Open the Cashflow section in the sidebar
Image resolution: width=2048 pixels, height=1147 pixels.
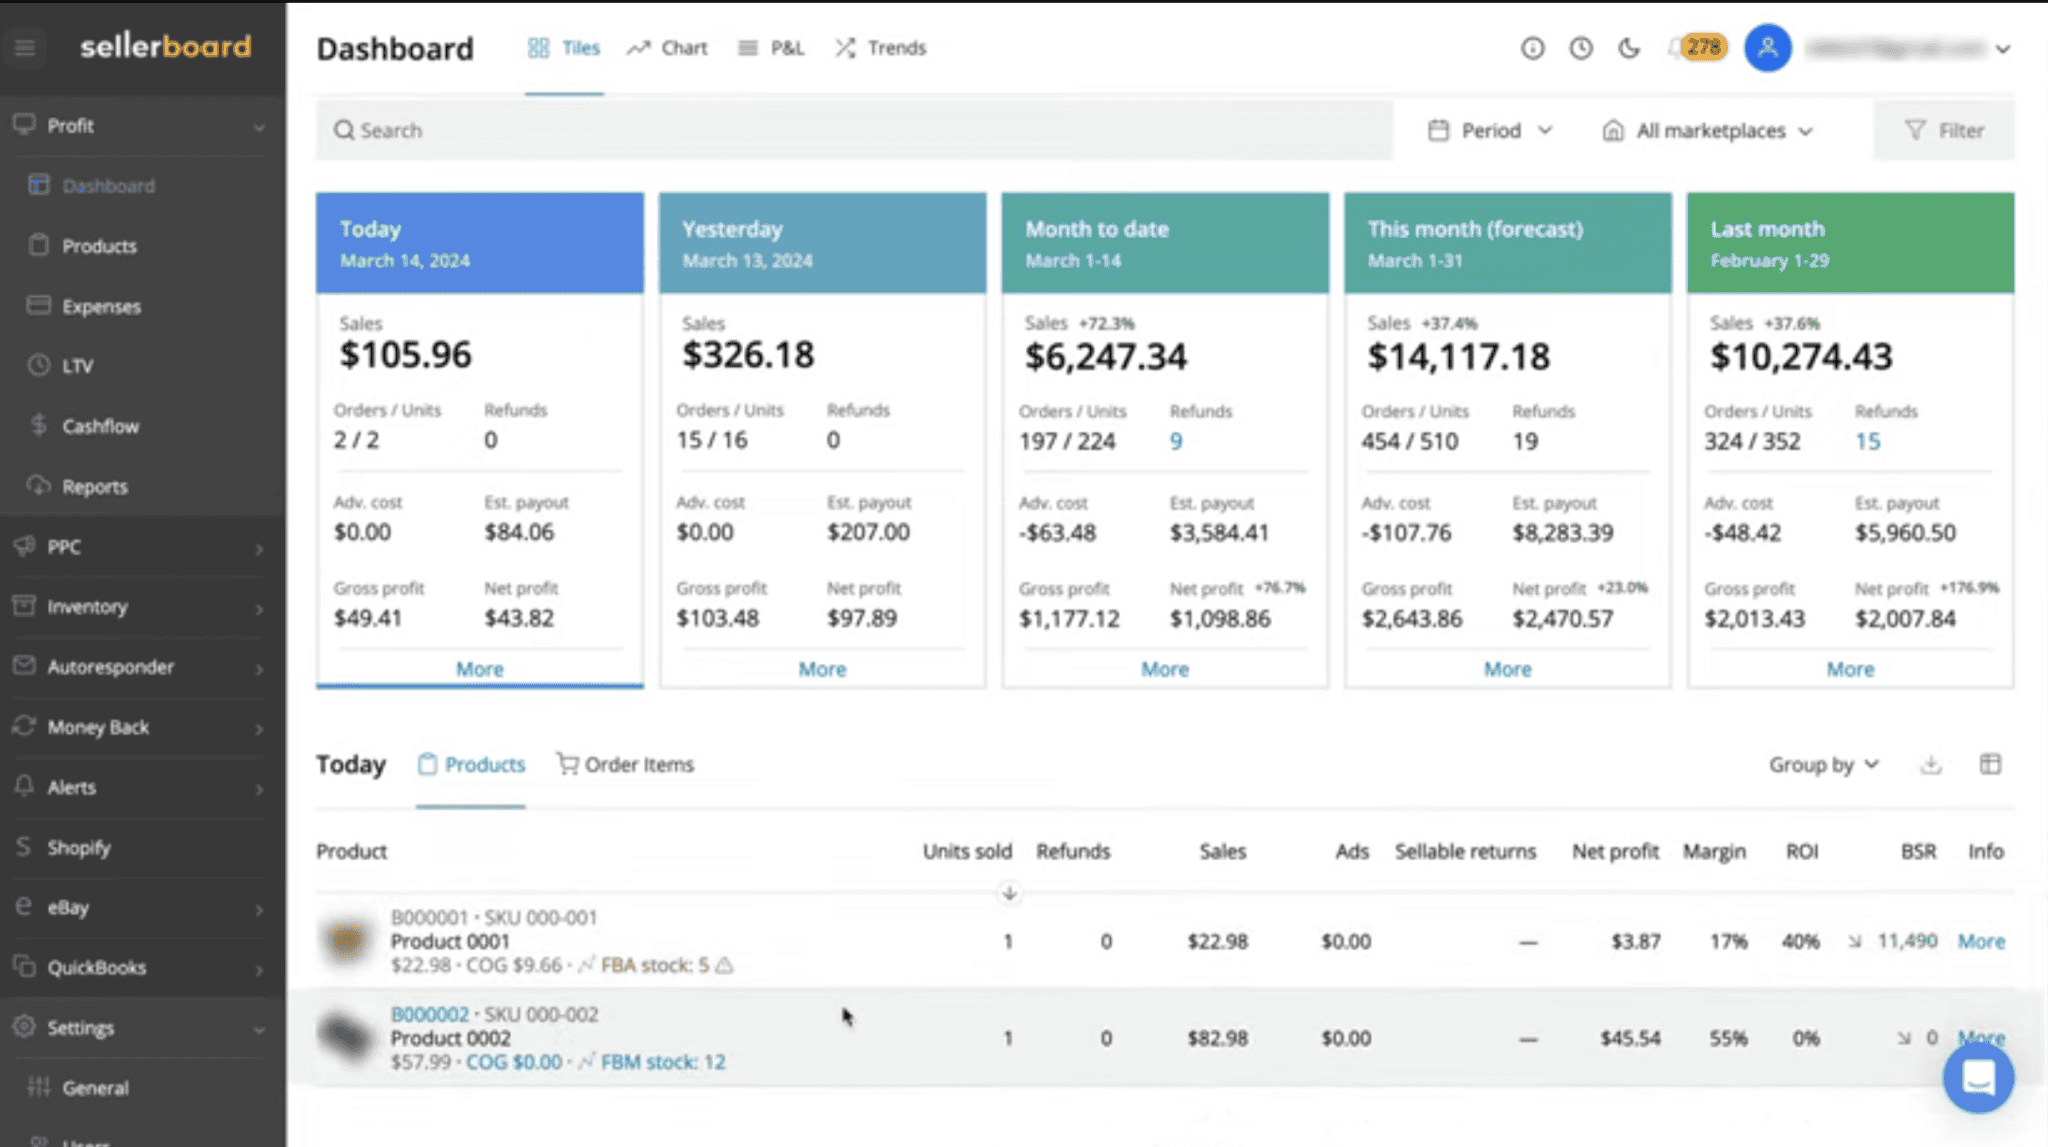tap(100, 425)
